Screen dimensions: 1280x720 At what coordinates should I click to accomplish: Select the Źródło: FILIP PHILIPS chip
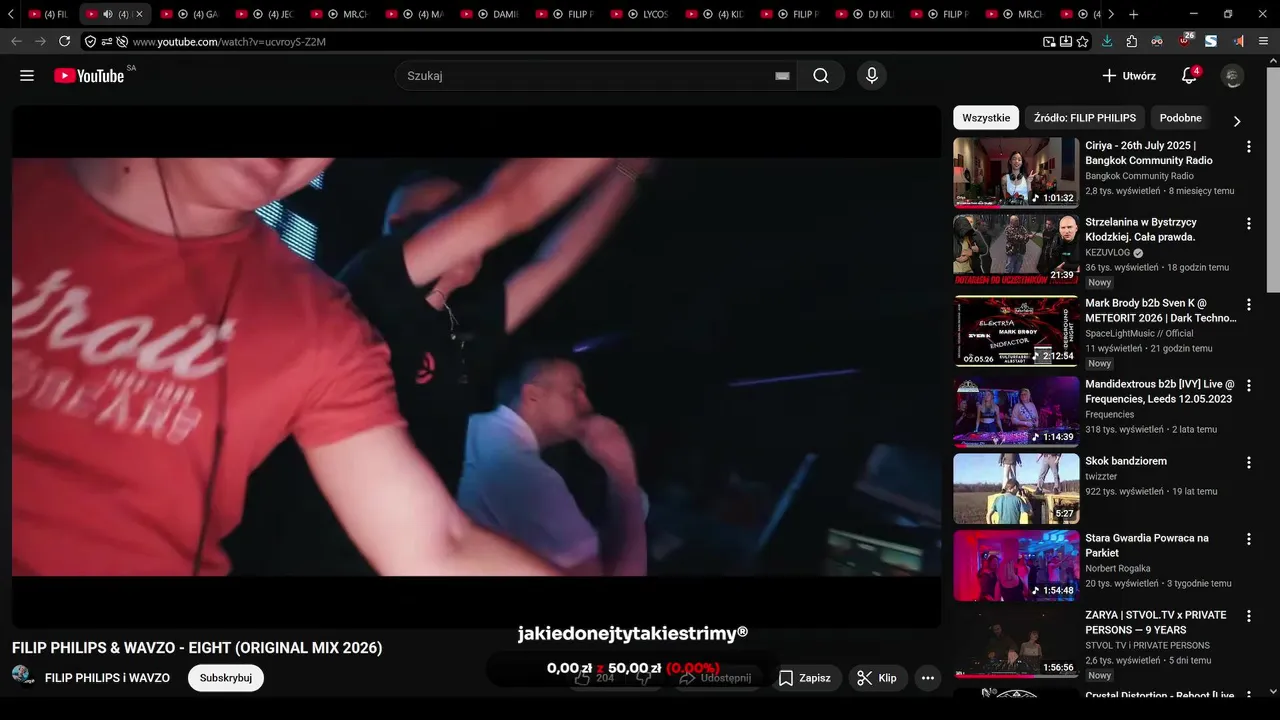click(1085, 118)
